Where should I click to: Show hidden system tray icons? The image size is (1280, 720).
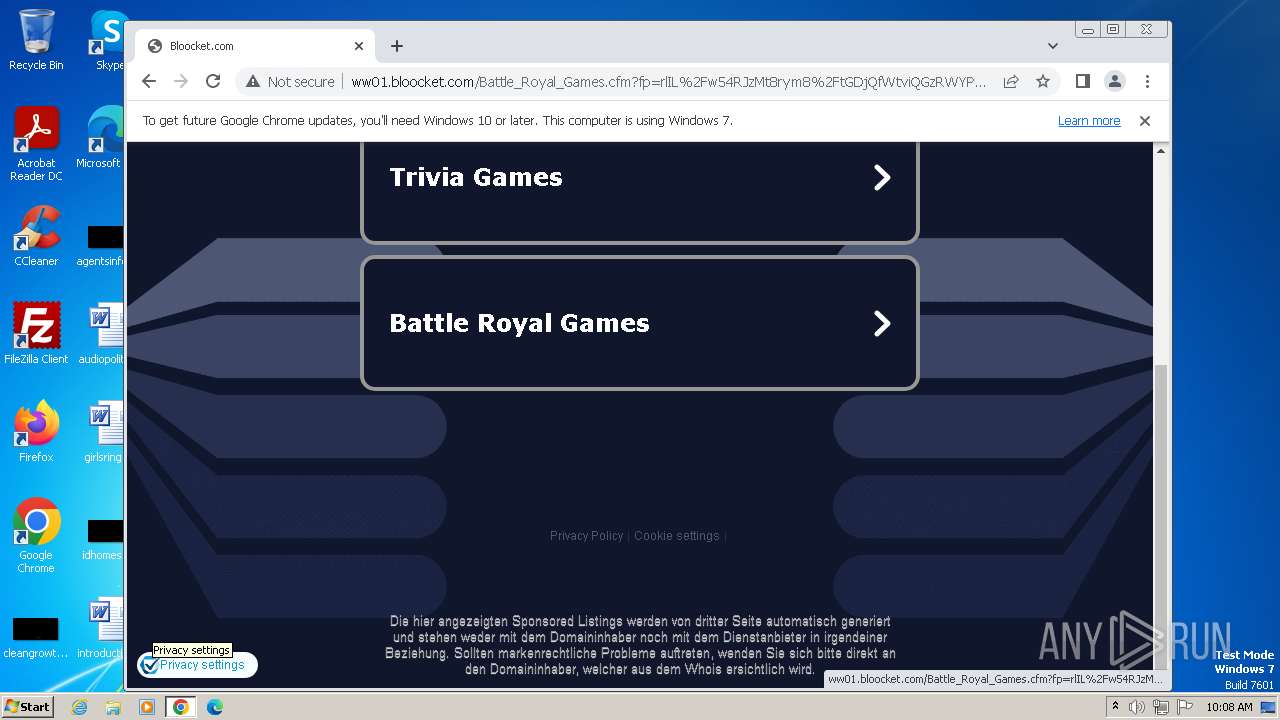coord(1116,706)
